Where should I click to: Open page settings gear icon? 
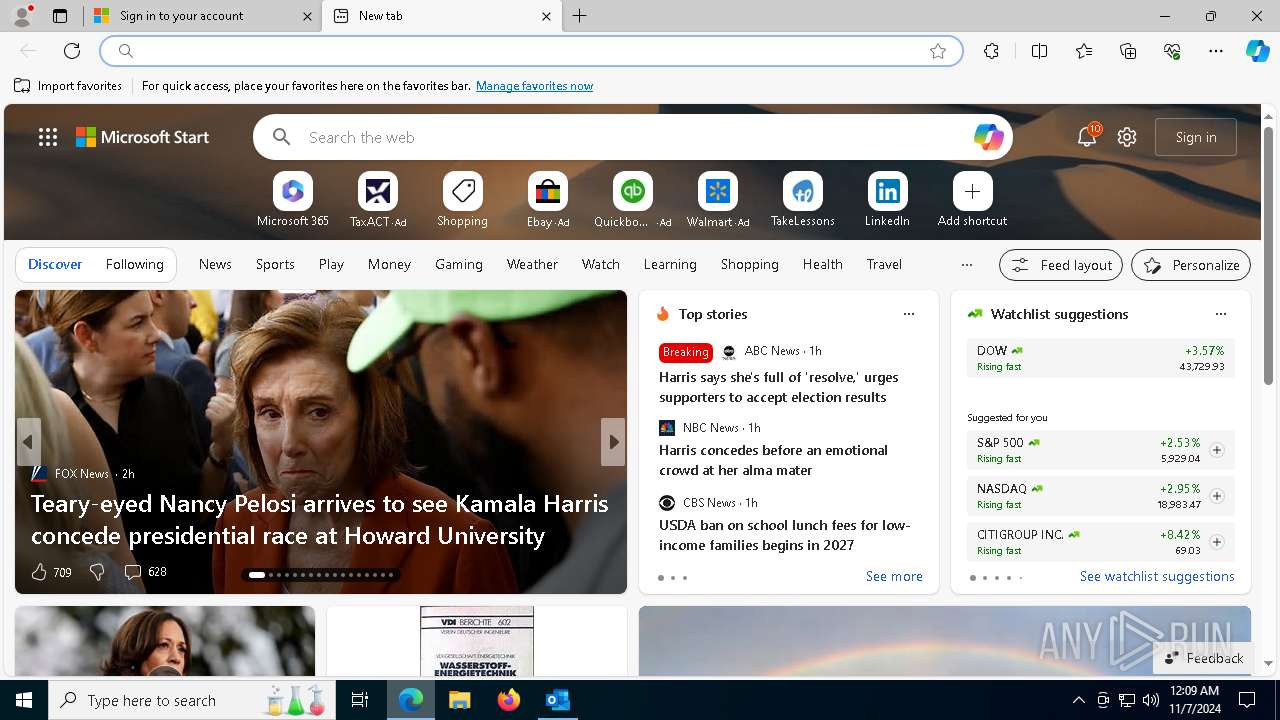tap(1127, 137)
